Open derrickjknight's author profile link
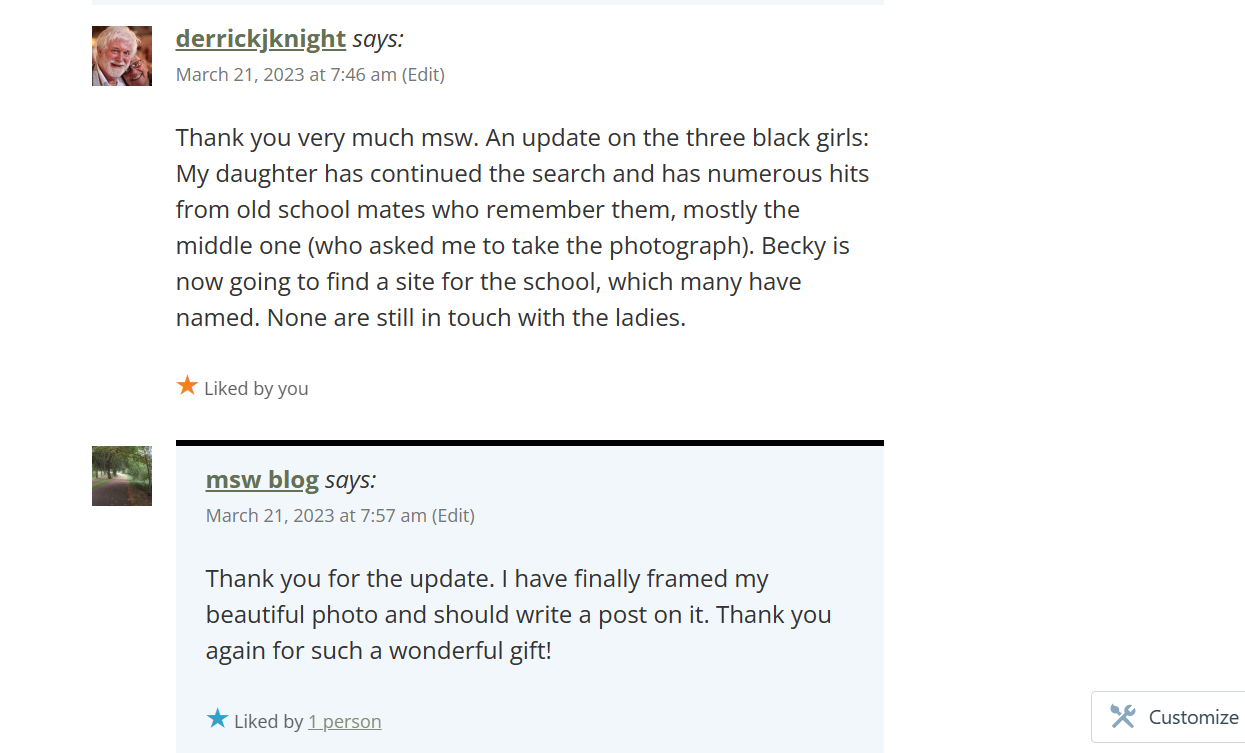The height and width of the screenshot is (753, 1245). (260, 39)
